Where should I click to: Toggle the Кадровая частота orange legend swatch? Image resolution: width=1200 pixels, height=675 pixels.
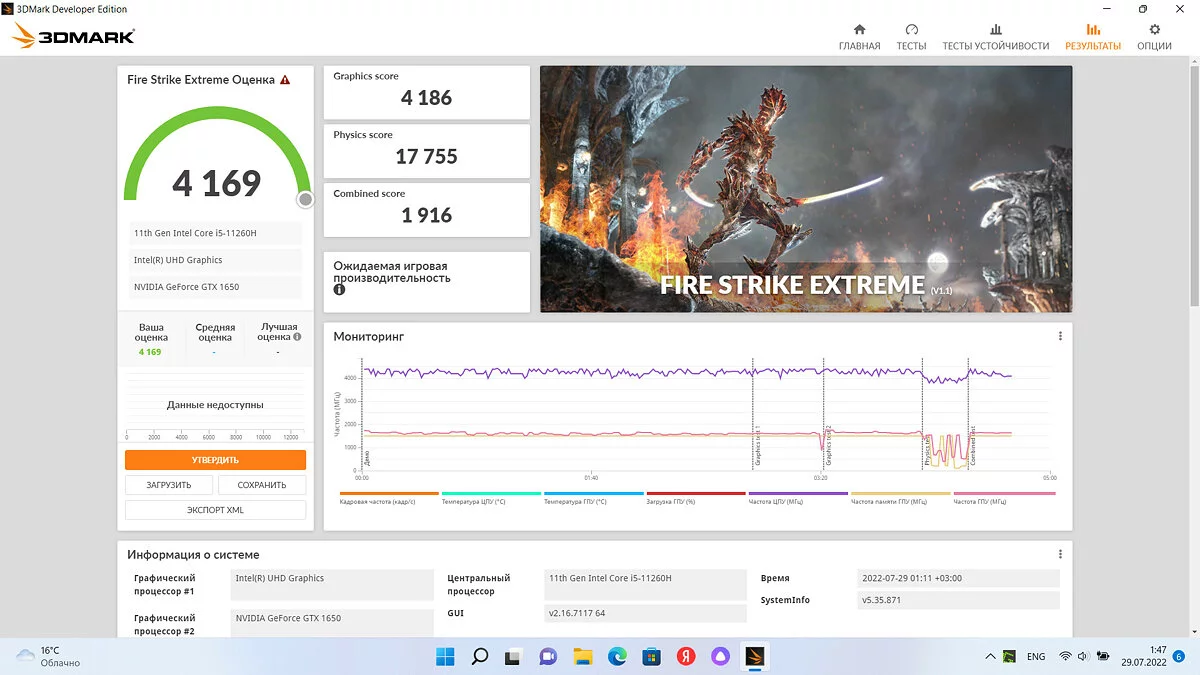pyautogui.click(x=389, y=494)
